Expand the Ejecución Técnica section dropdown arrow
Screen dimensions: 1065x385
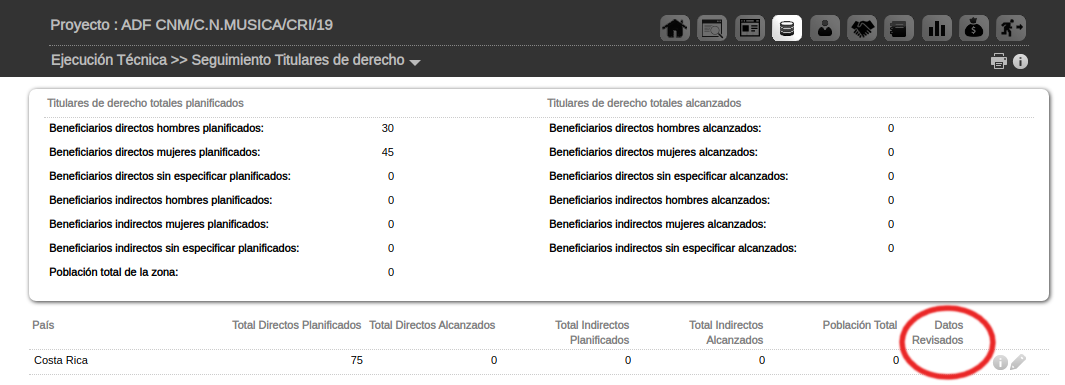click(416, 62)
